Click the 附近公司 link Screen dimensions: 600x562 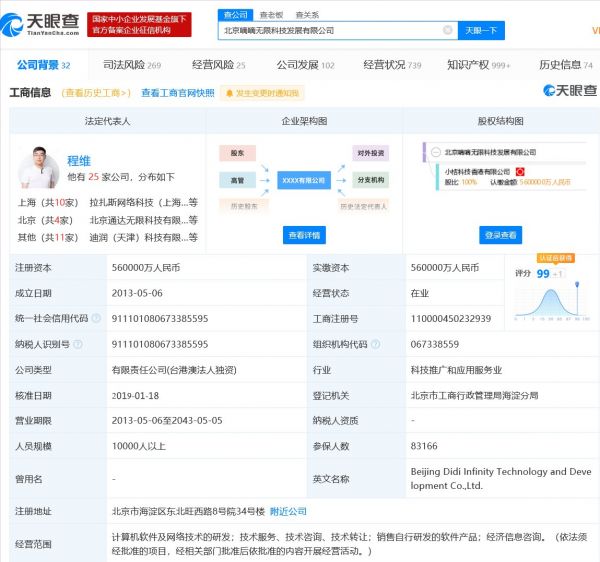click(288, 511)
